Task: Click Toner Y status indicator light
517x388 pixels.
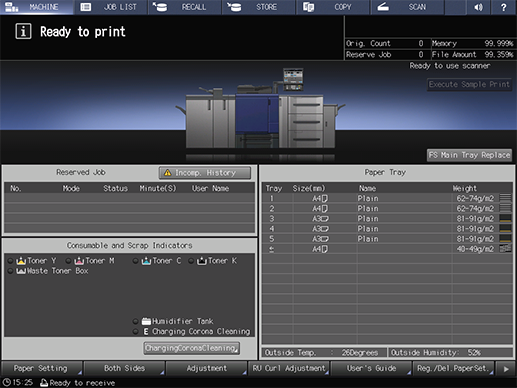Action: coord(10,261)
